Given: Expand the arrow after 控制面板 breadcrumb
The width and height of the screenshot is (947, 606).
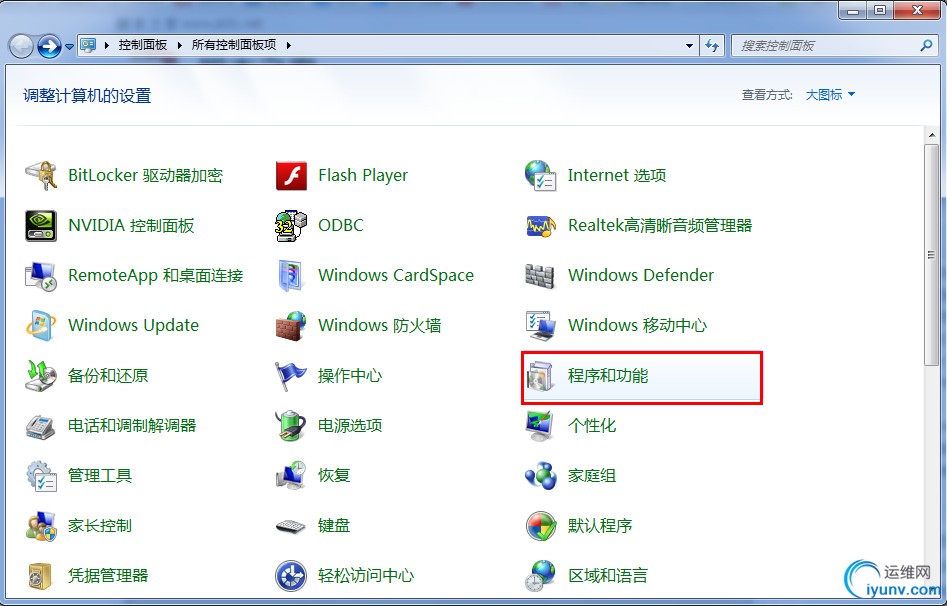Looking at the screenshot, I should pos(179,45).
